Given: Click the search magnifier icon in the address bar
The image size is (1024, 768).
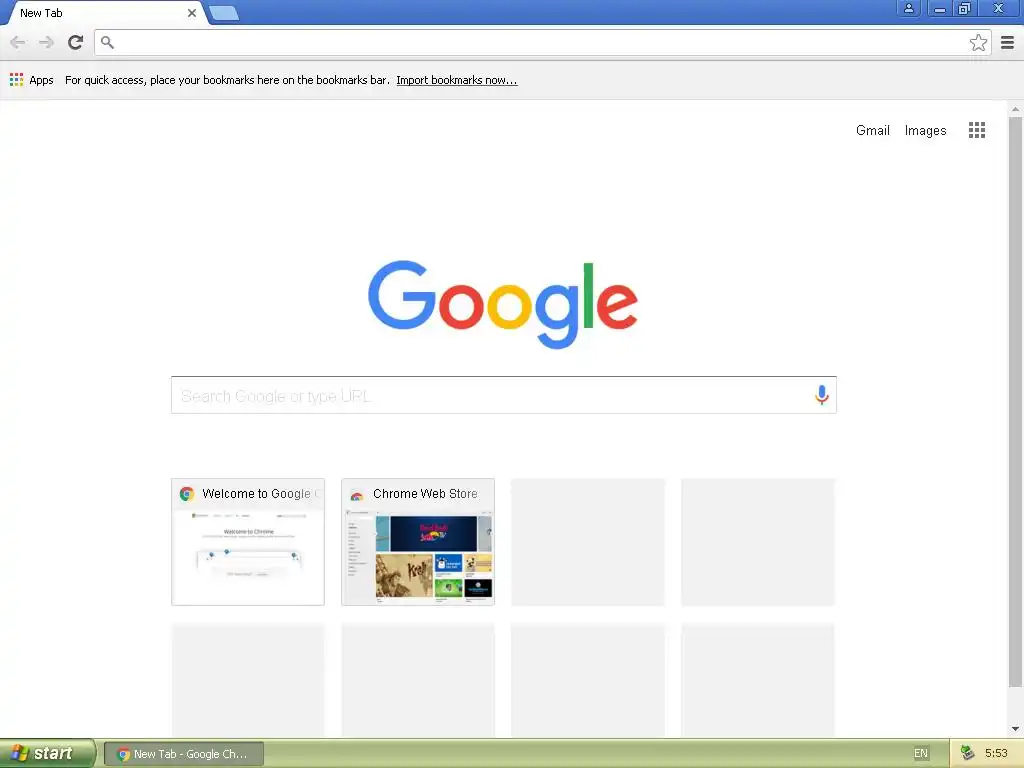Looking at the screenshot, I should 108,42.
